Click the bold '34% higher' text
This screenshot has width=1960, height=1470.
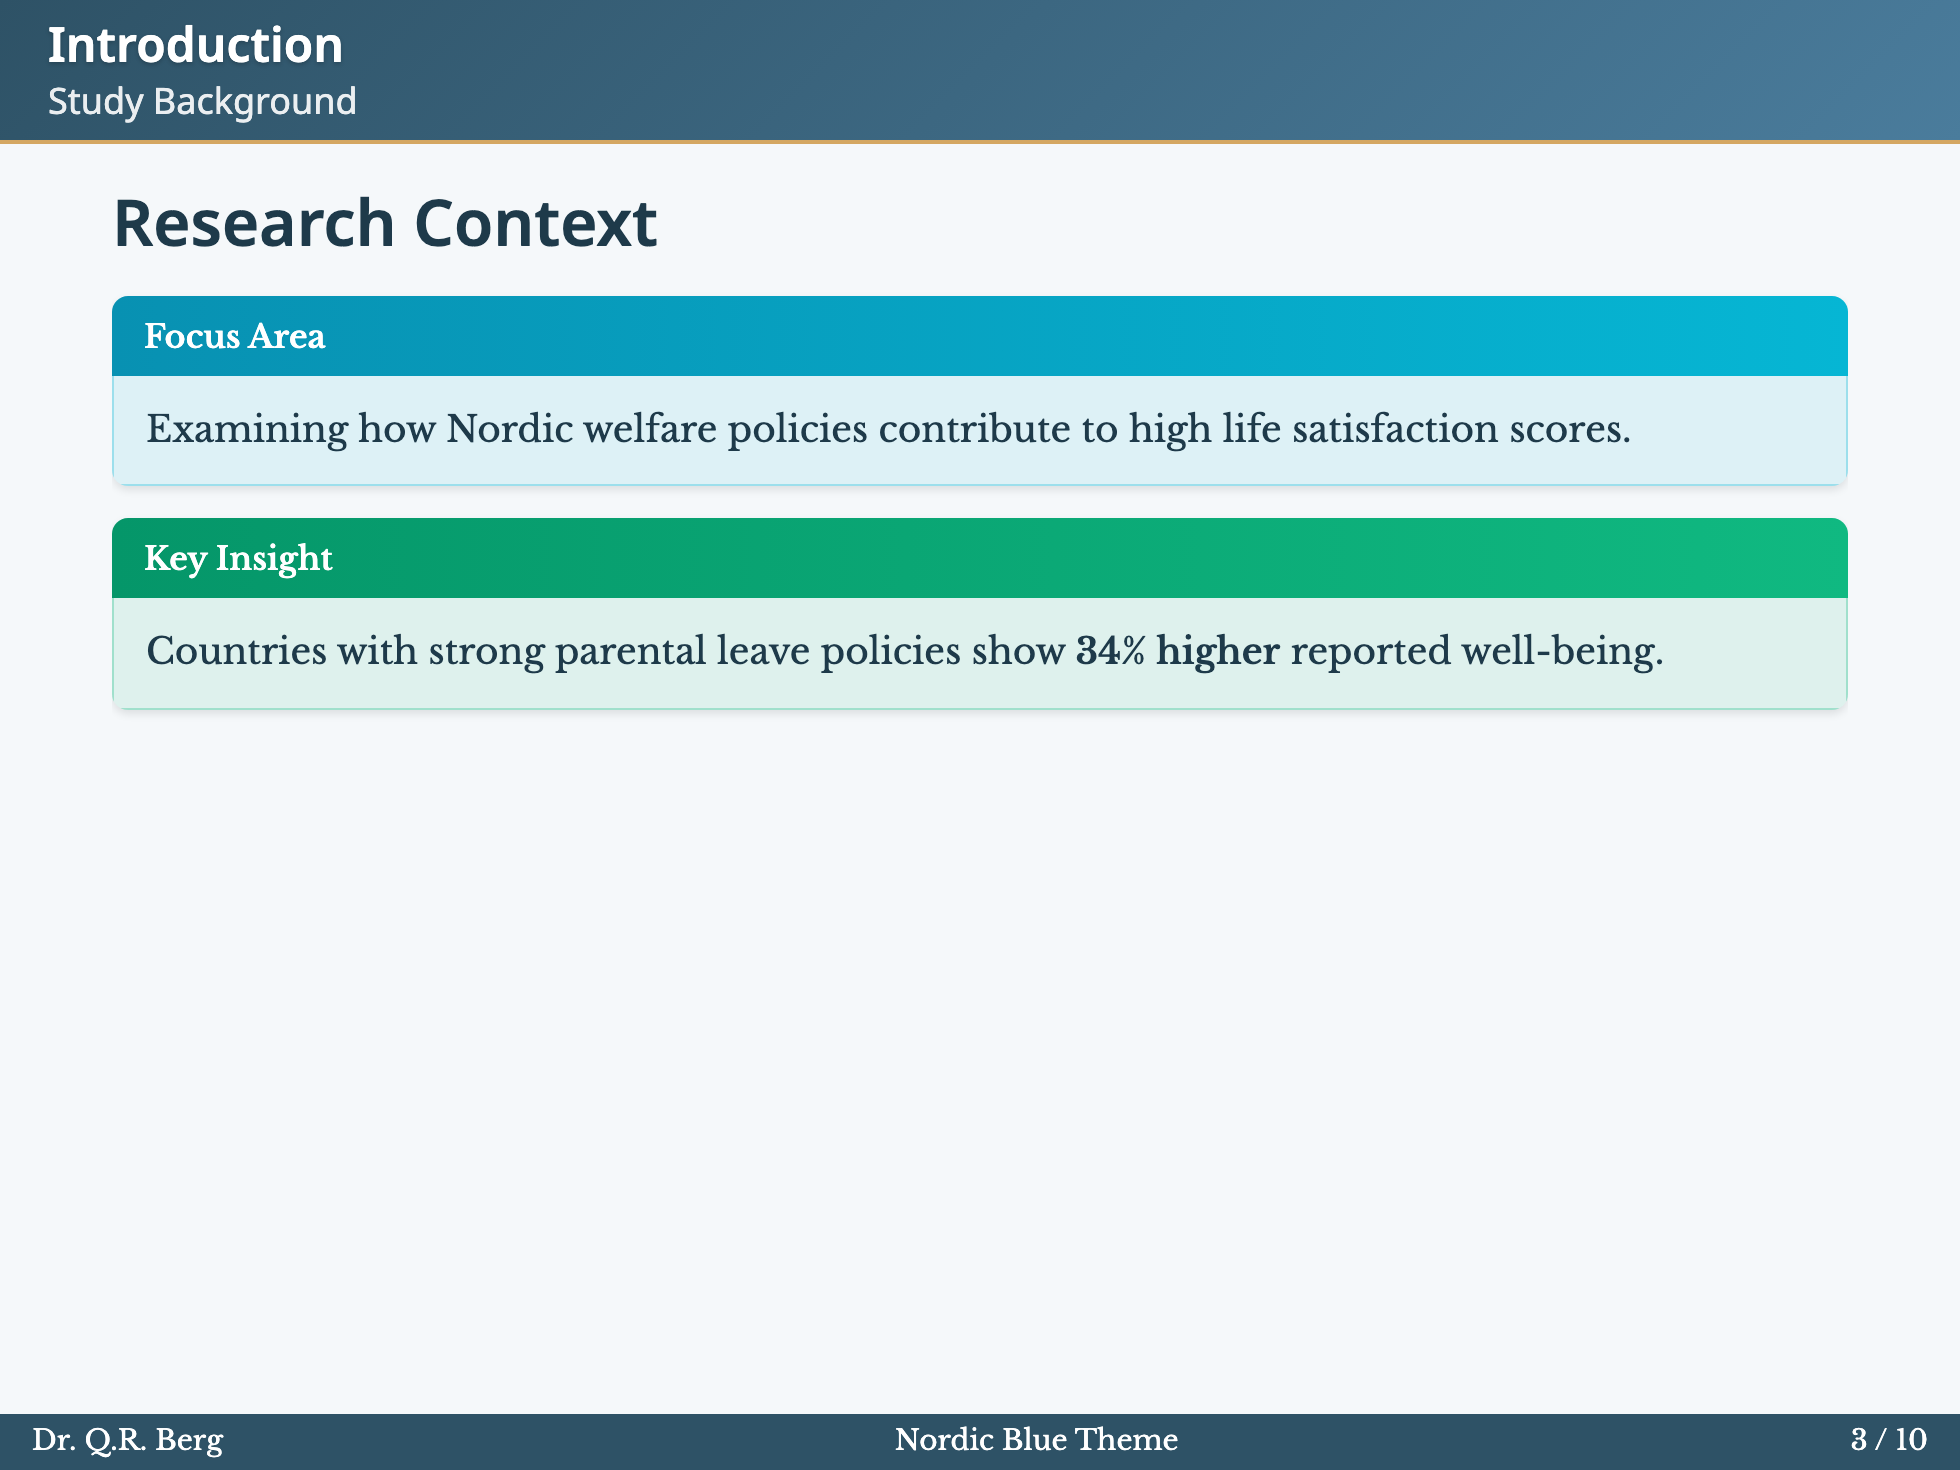coord(1177,652)
